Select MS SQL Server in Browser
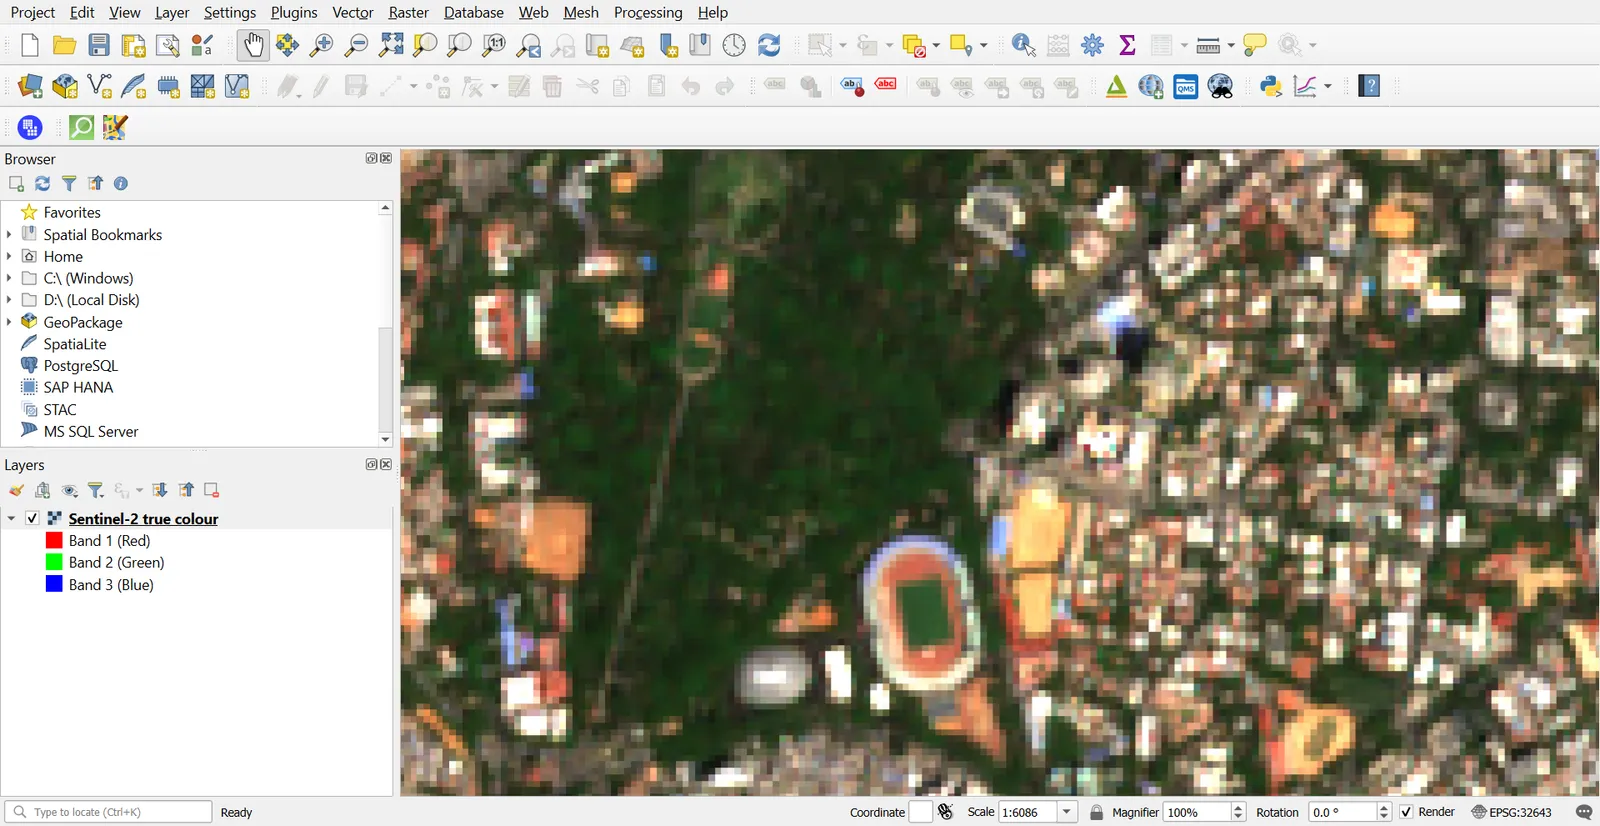 (x=90, y=432)
